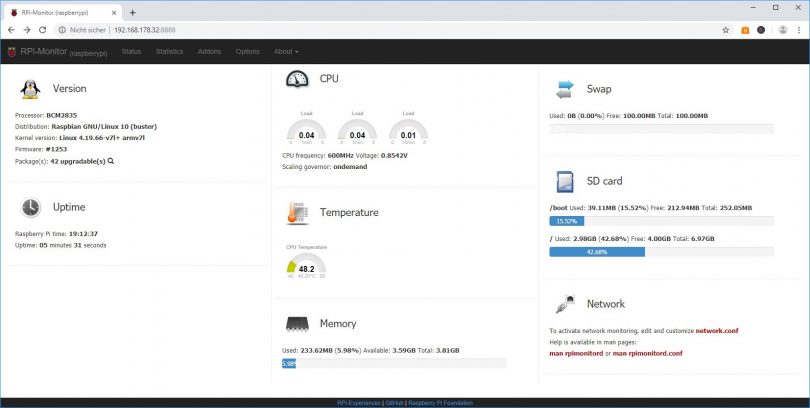Click the SD card icon
The image size is (810, 408).
coord(565,181)
